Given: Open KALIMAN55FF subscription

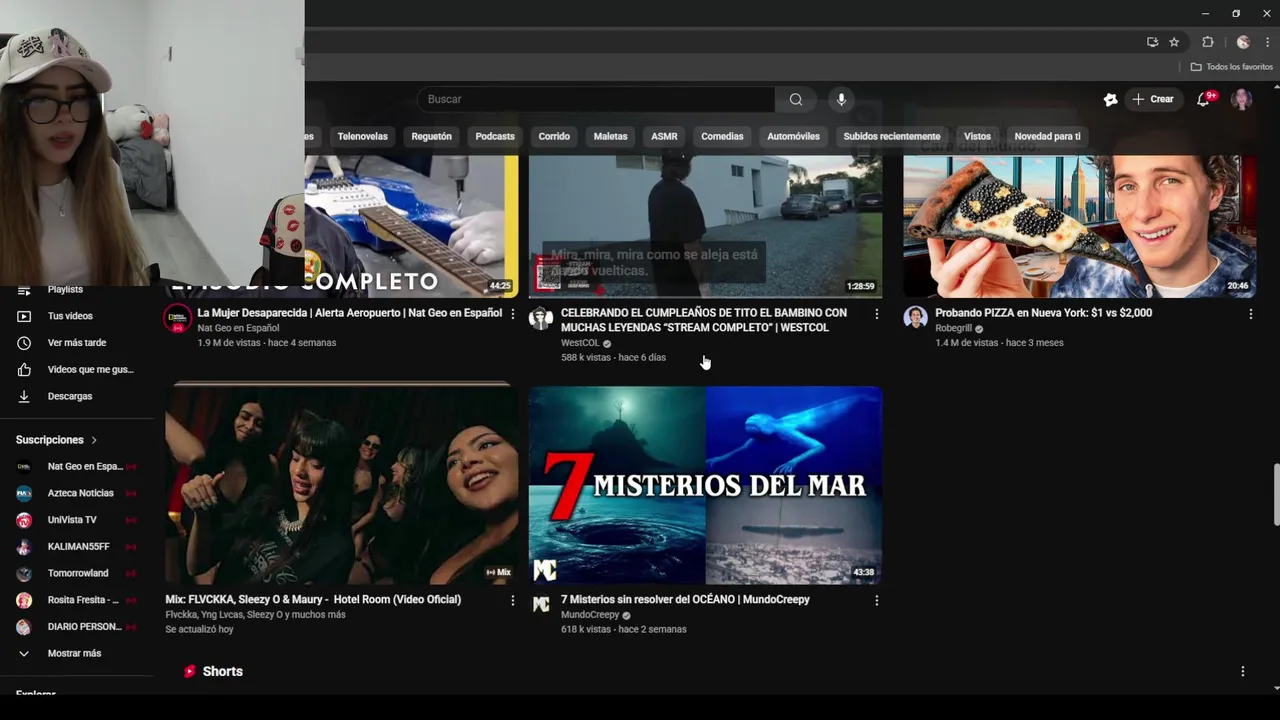Looking at the screenshot, I should pyautogui.click(x=78, y=547).
